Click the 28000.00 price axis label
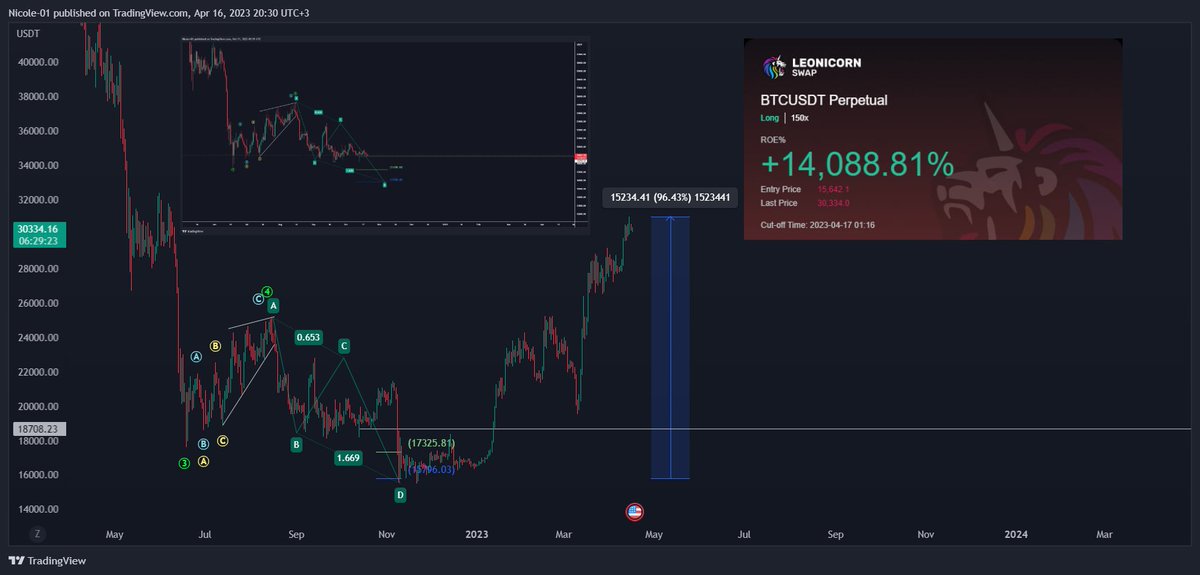Image resolution: width=1200 pixels, height=575 pixels. click(x=39, y=269)
